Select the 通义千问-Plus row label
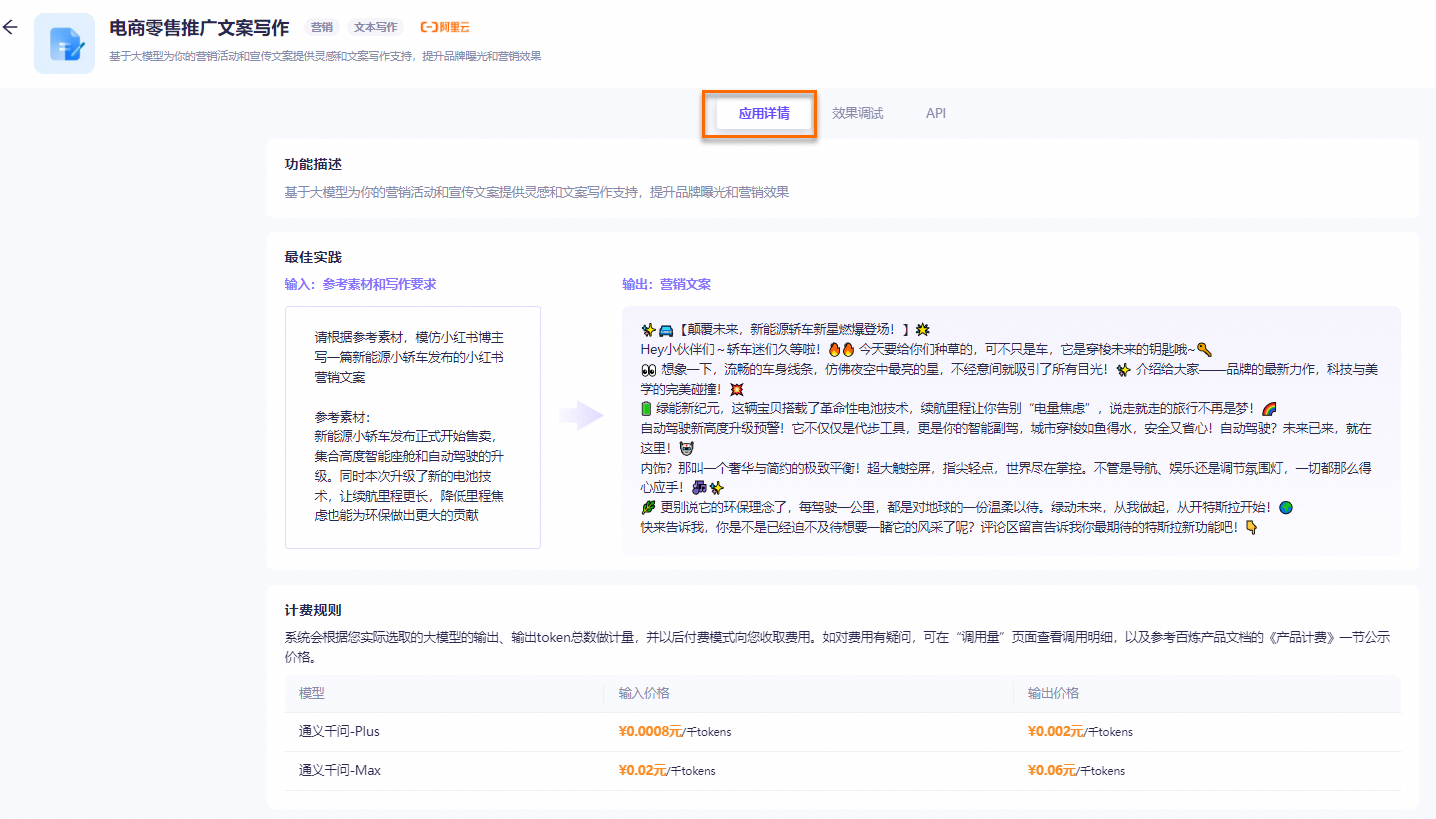 339,731
